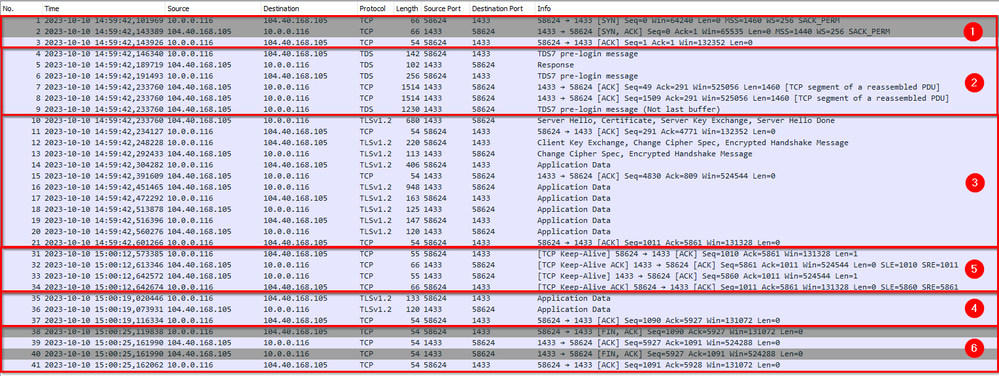This screenshot has width=999, height=376.
Task: Select packet 20, Application Data at 14:59:42,560276
Action: 500,231
